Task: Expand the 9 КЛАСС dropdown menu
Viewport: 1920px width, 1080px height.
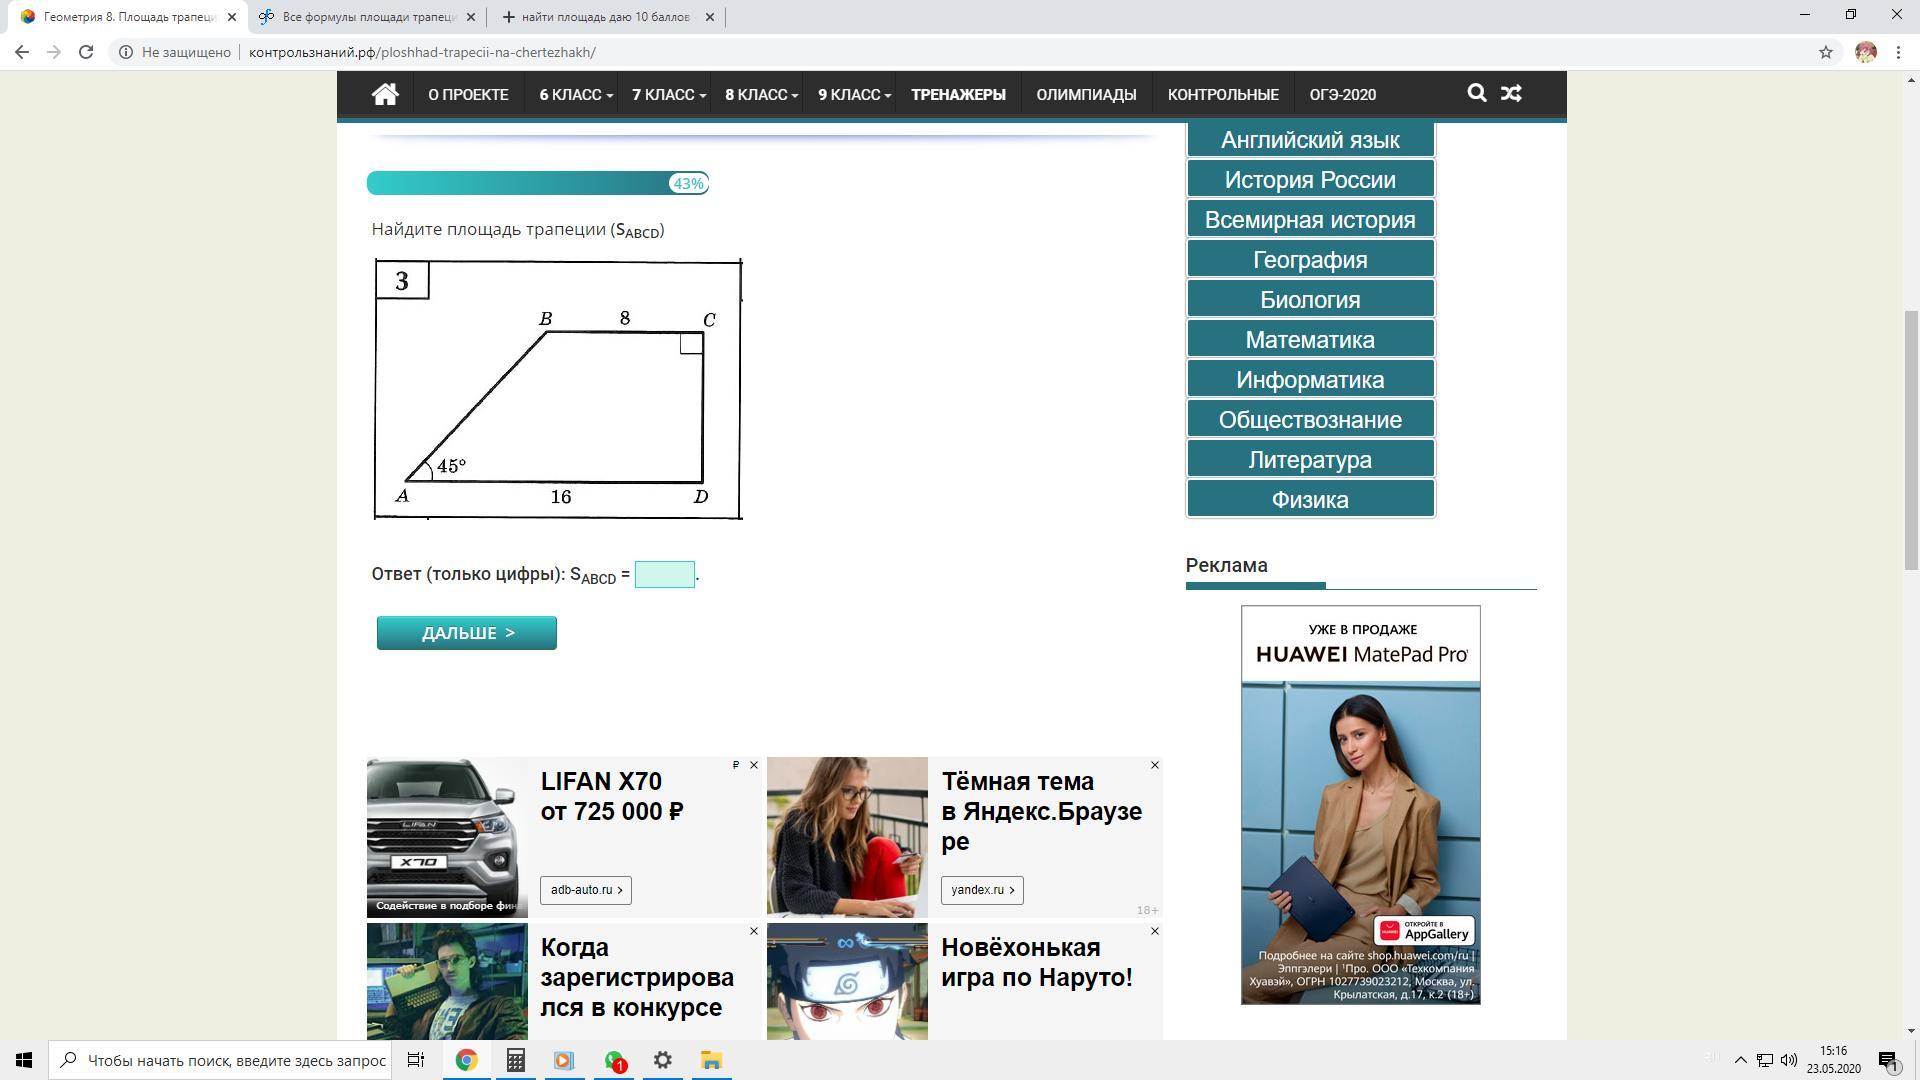Action: (854, 95)
